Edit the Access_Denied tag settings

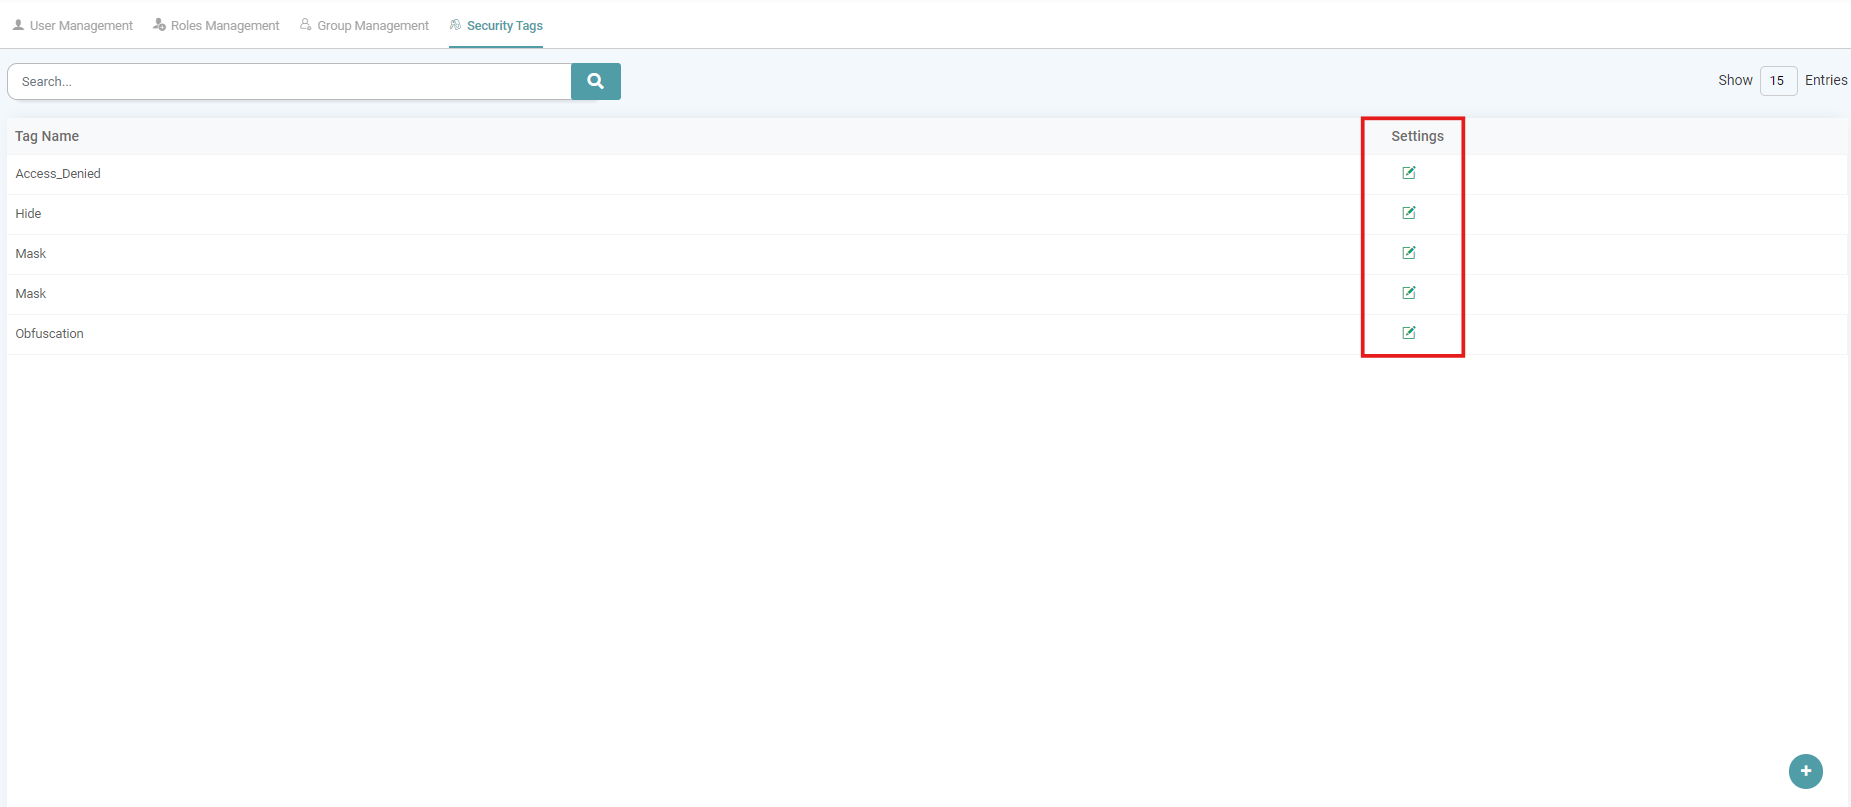point(1408,173)
